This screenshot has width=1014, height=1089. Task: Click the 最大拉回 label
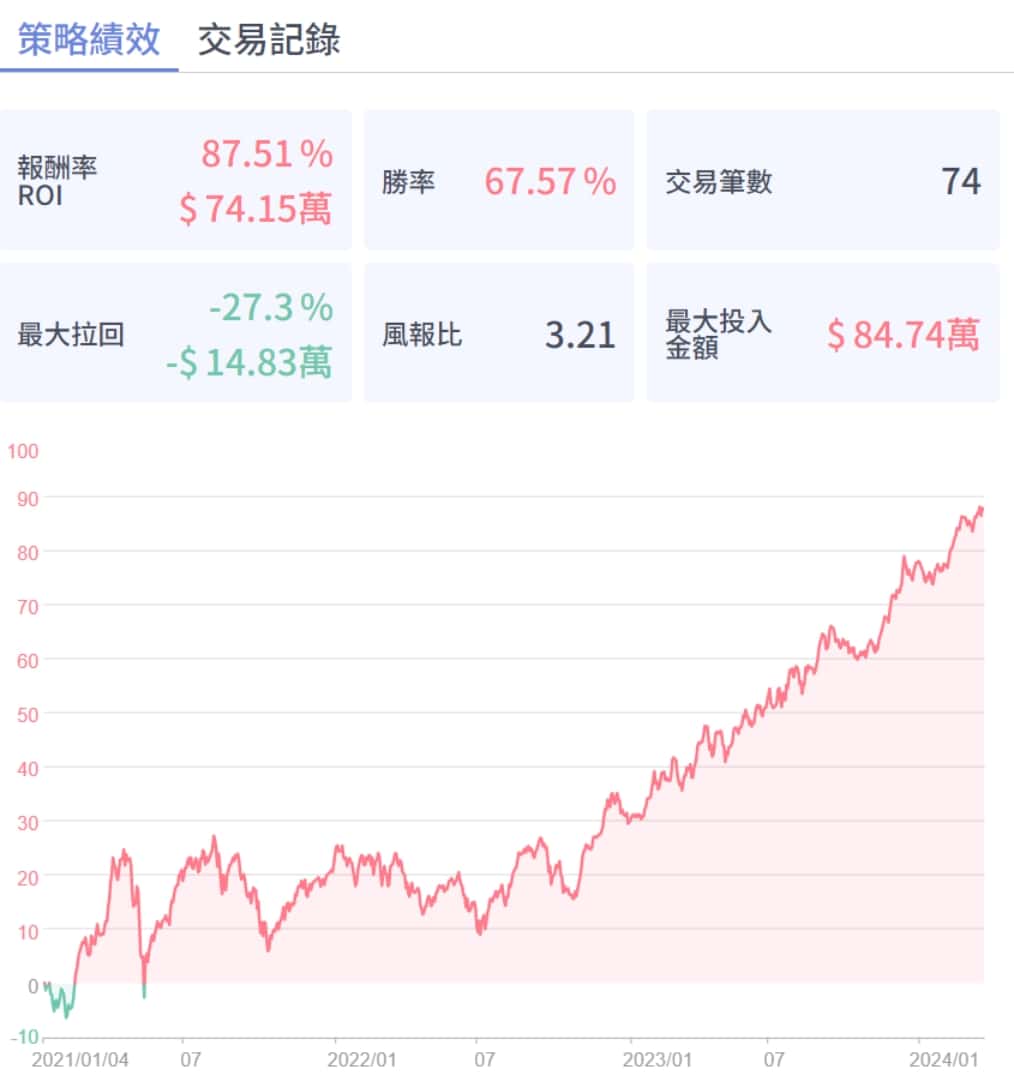pyautogui.click(x=71, y=334)
